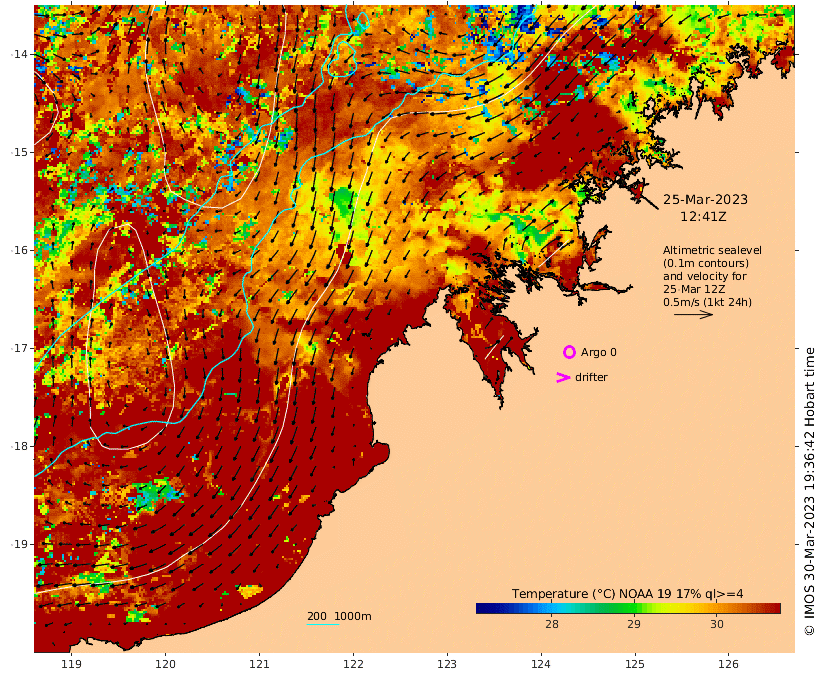Click the longitude axis label '124'
This screenshot has height=680, width=820.
click(x=541, y=664)
